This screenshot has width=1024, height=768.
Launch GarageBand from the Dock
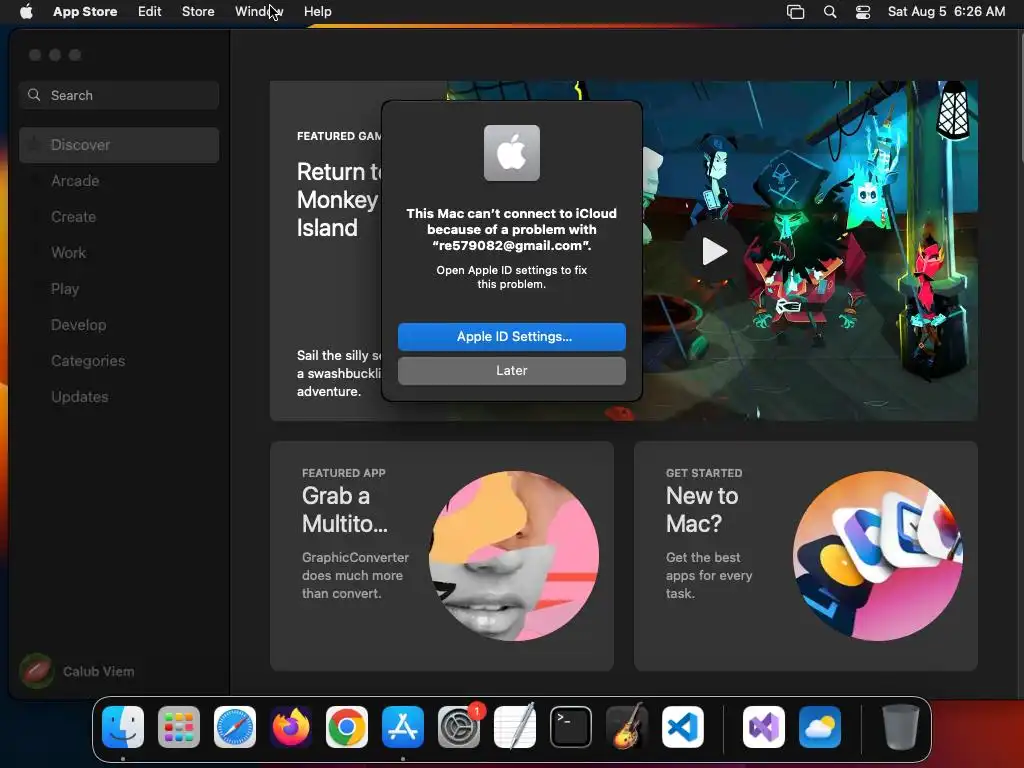tap(627, 726)
